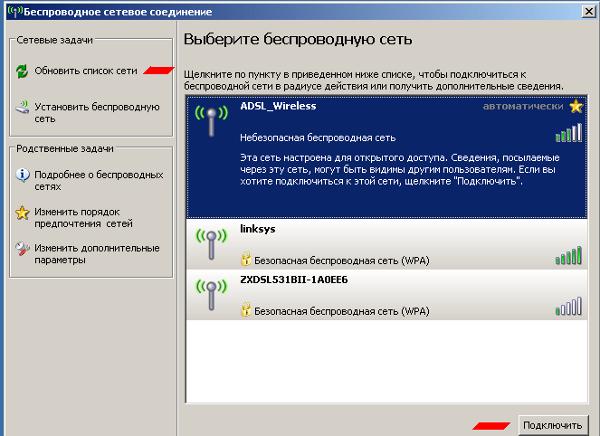
Task: Click the автоматически label on ADSL_Wireless
Action: tap(523, 106)
